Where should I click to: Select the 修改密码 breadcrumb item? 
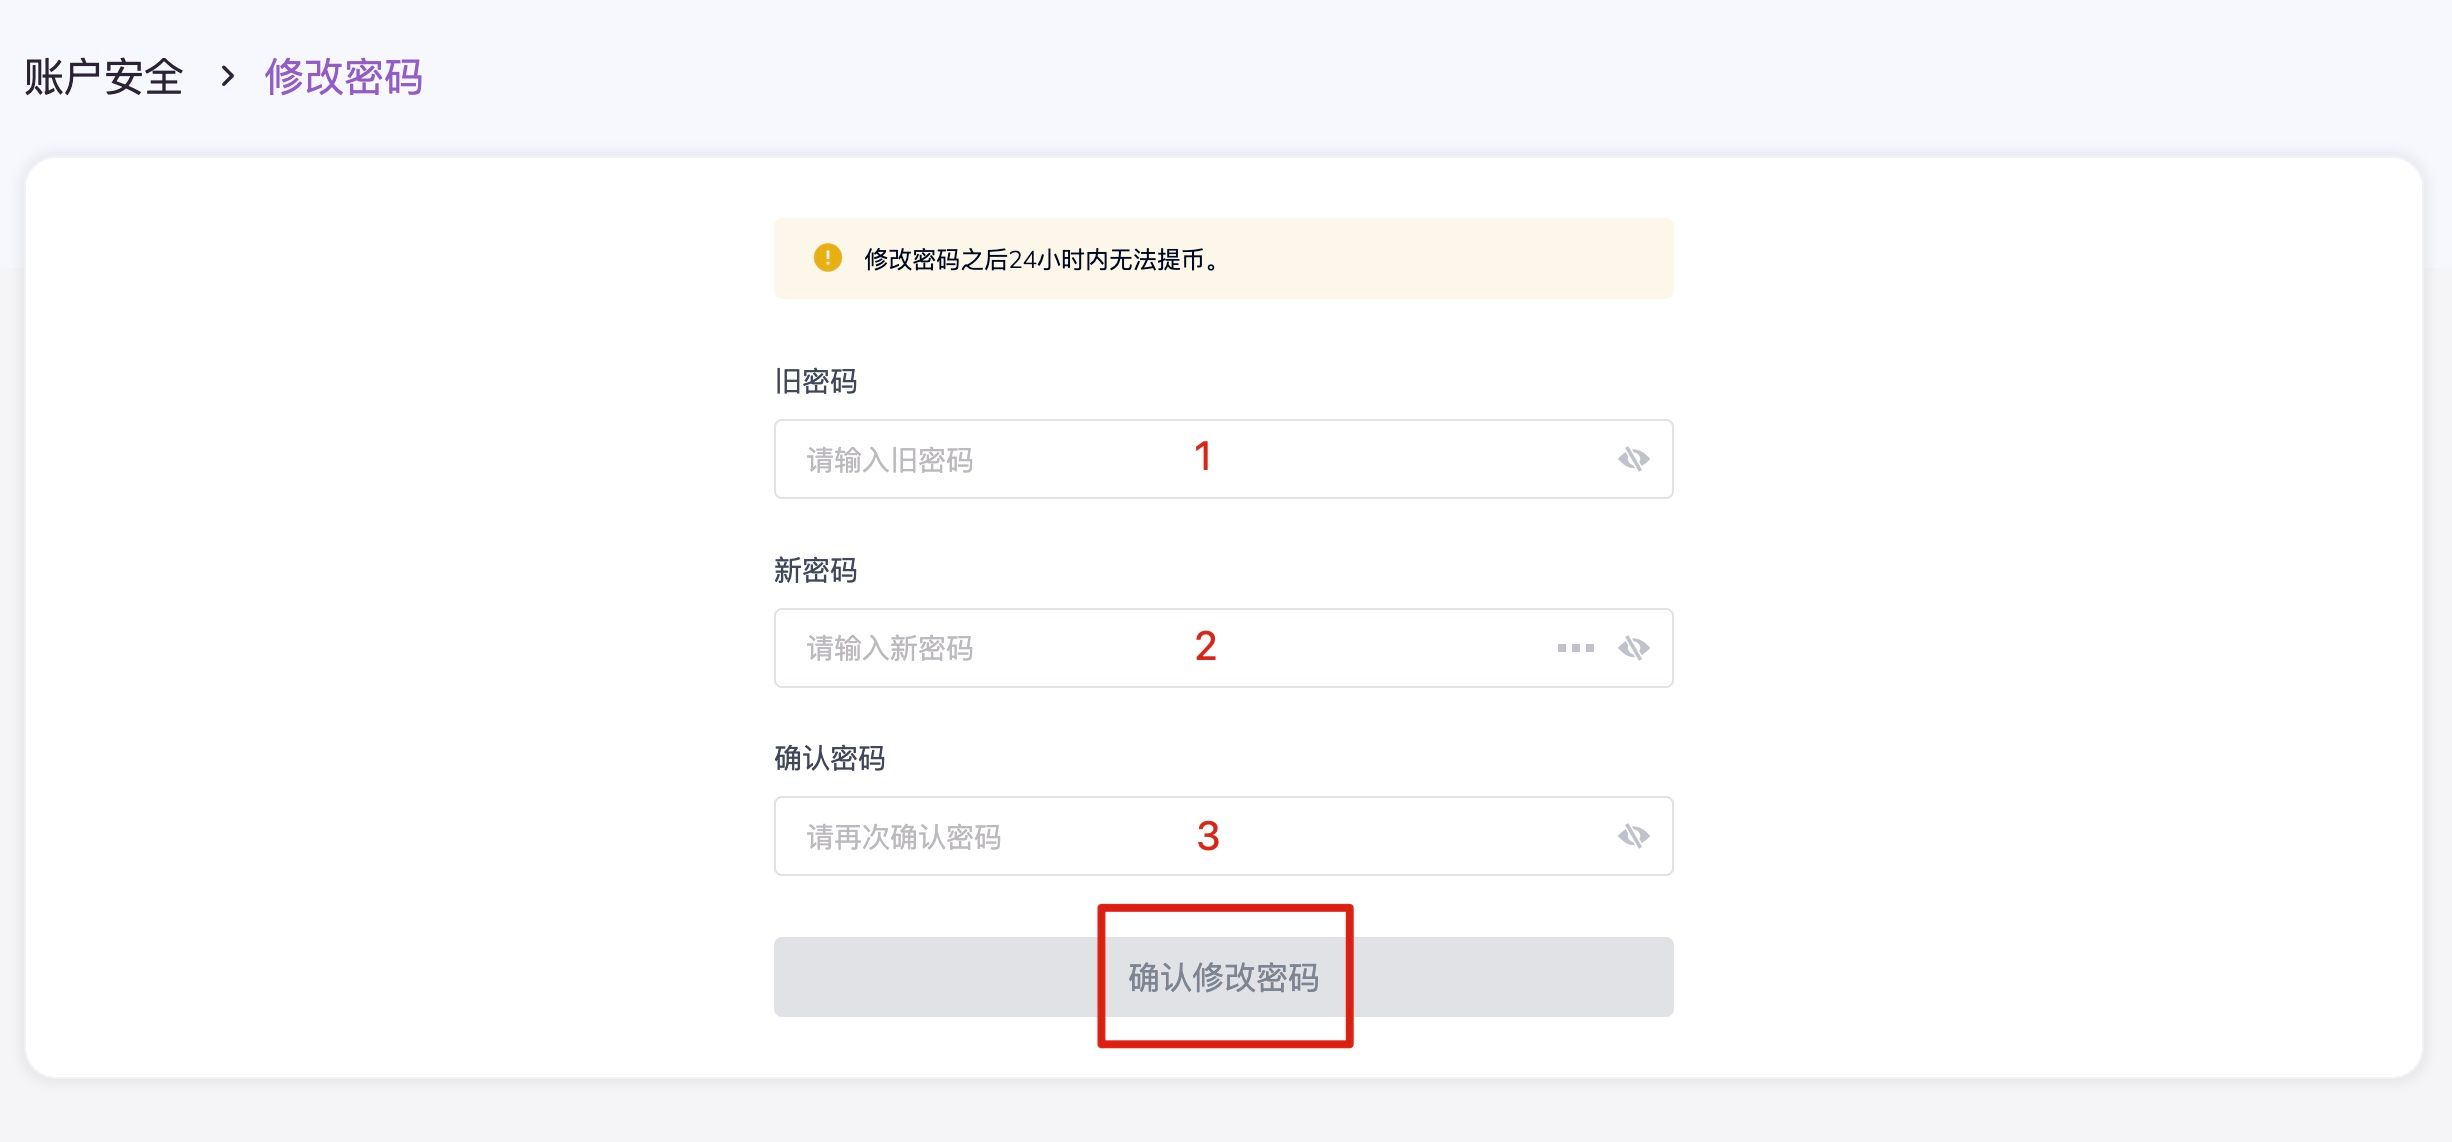[343, 77]
